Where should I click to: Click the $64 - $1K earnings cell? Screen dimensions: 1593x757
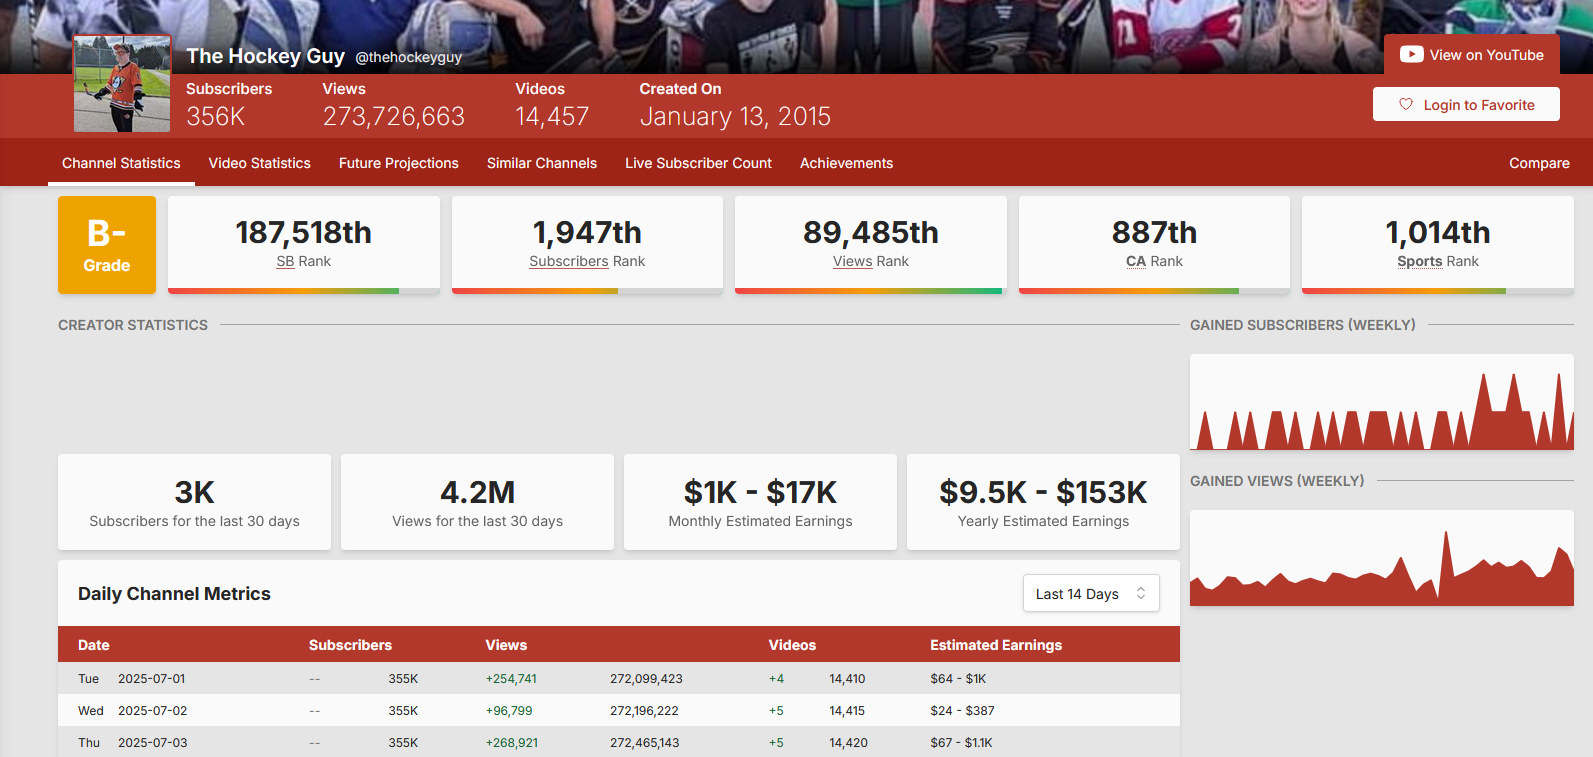[958, 678]
